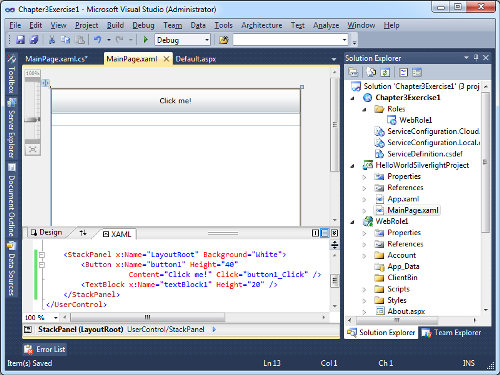
Task: Click the fit-to-view icon below zoom slider
Action: [x=33, y=149]
